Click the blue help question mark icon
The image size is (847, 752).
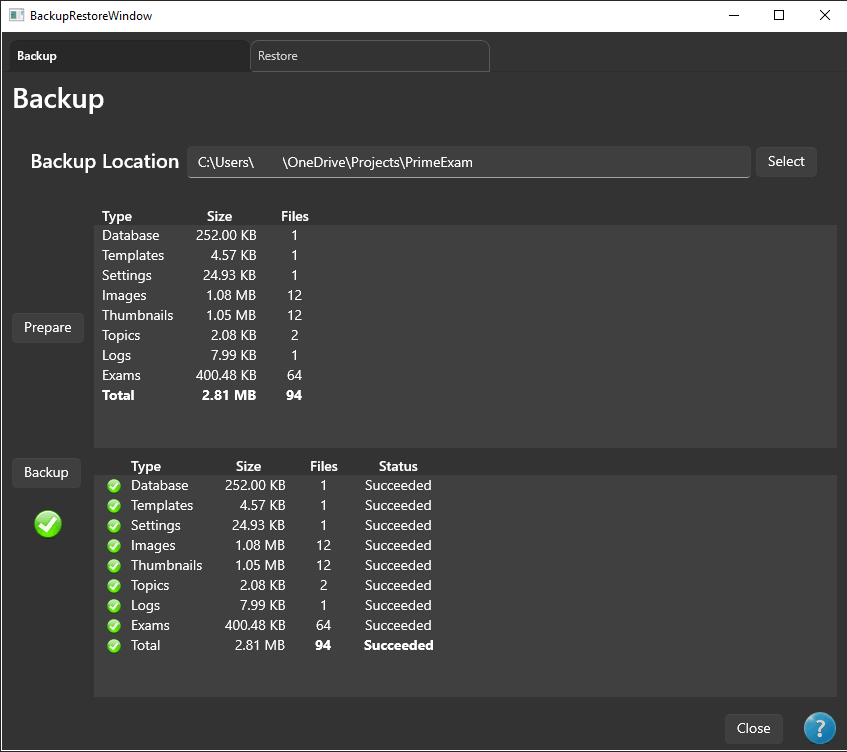[819, 728]
